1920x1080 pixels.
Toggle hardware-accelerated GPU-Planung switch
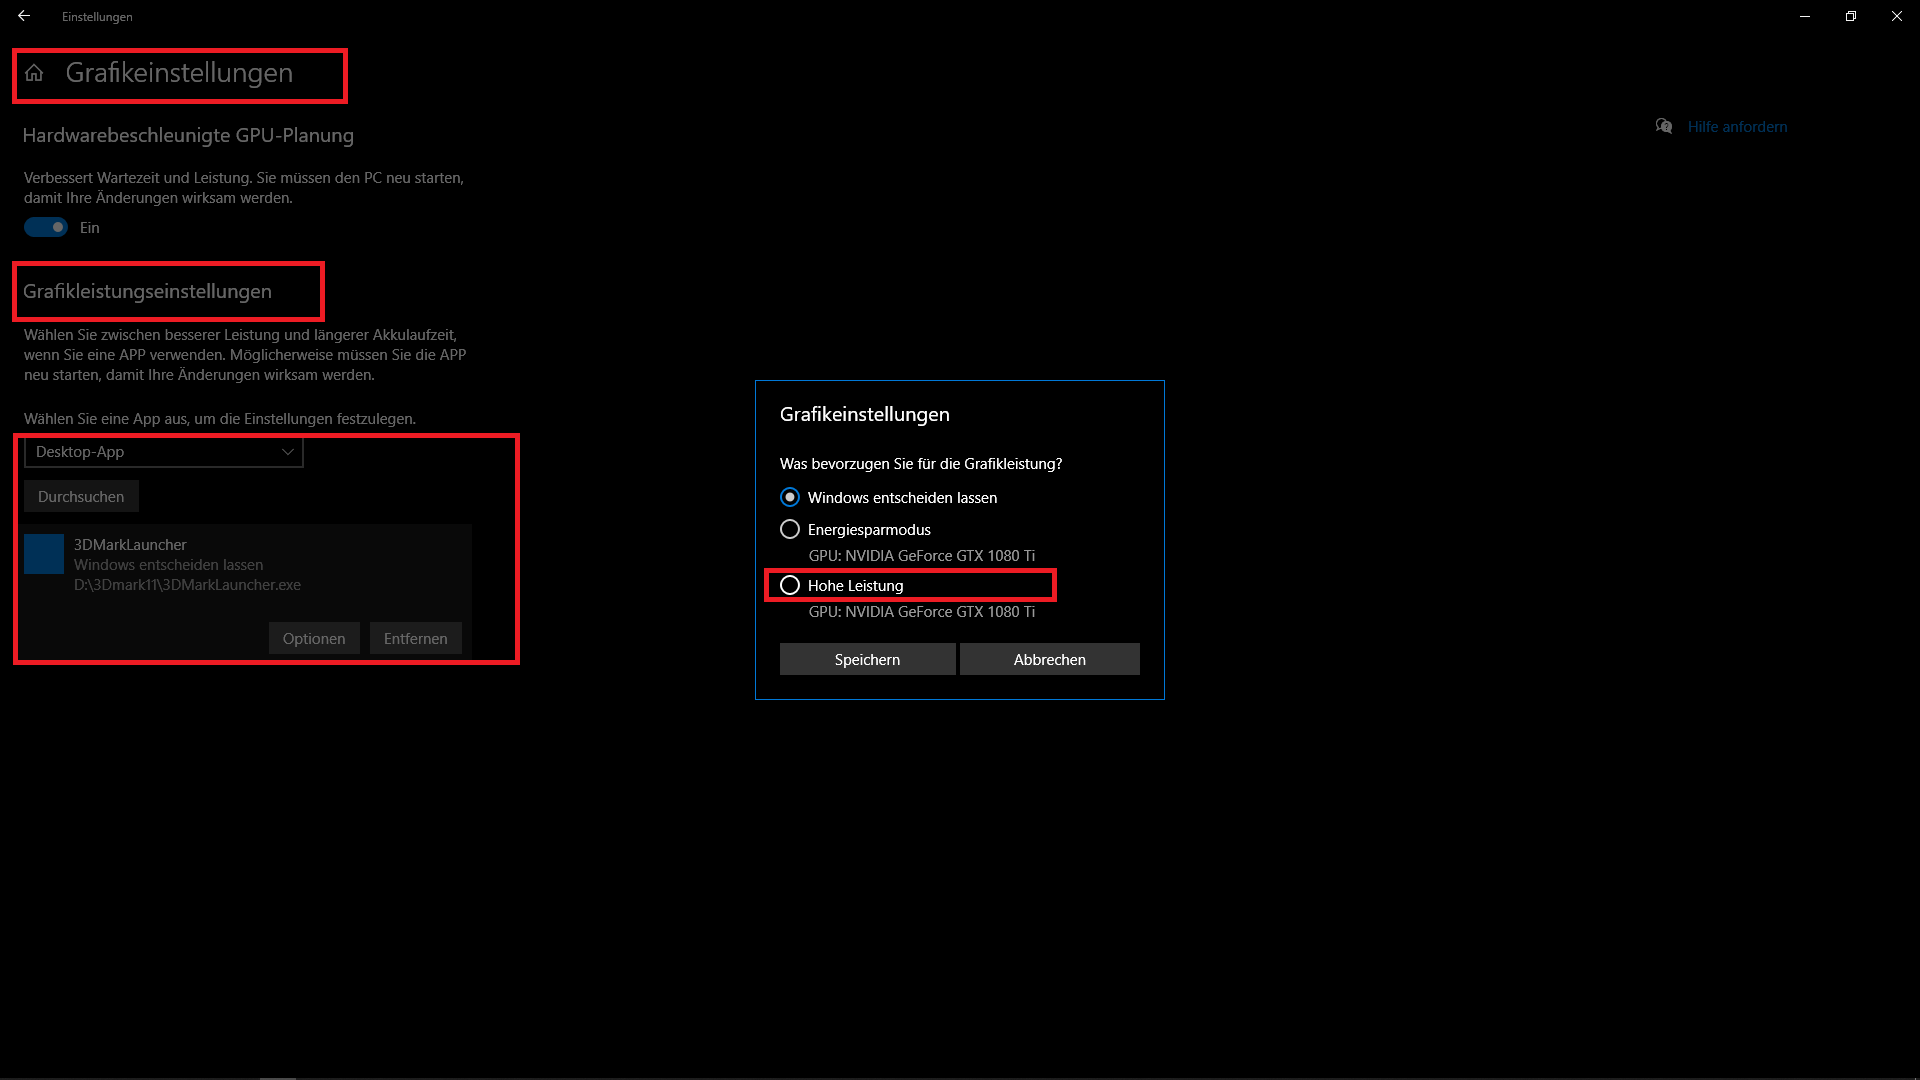coord(46,227)
